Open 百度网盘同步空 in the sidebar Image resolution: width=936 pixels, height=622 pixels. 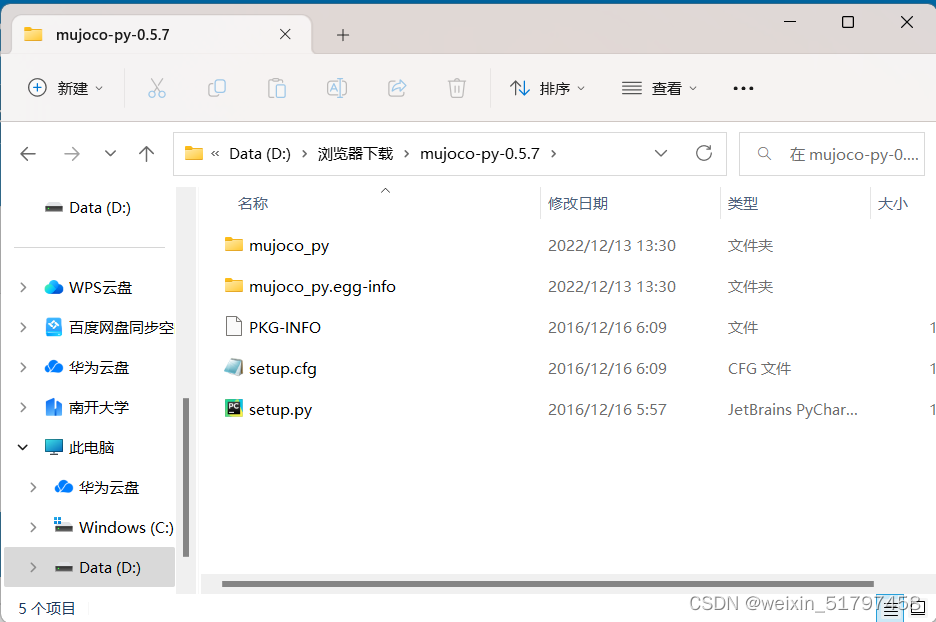pos(121,327)
